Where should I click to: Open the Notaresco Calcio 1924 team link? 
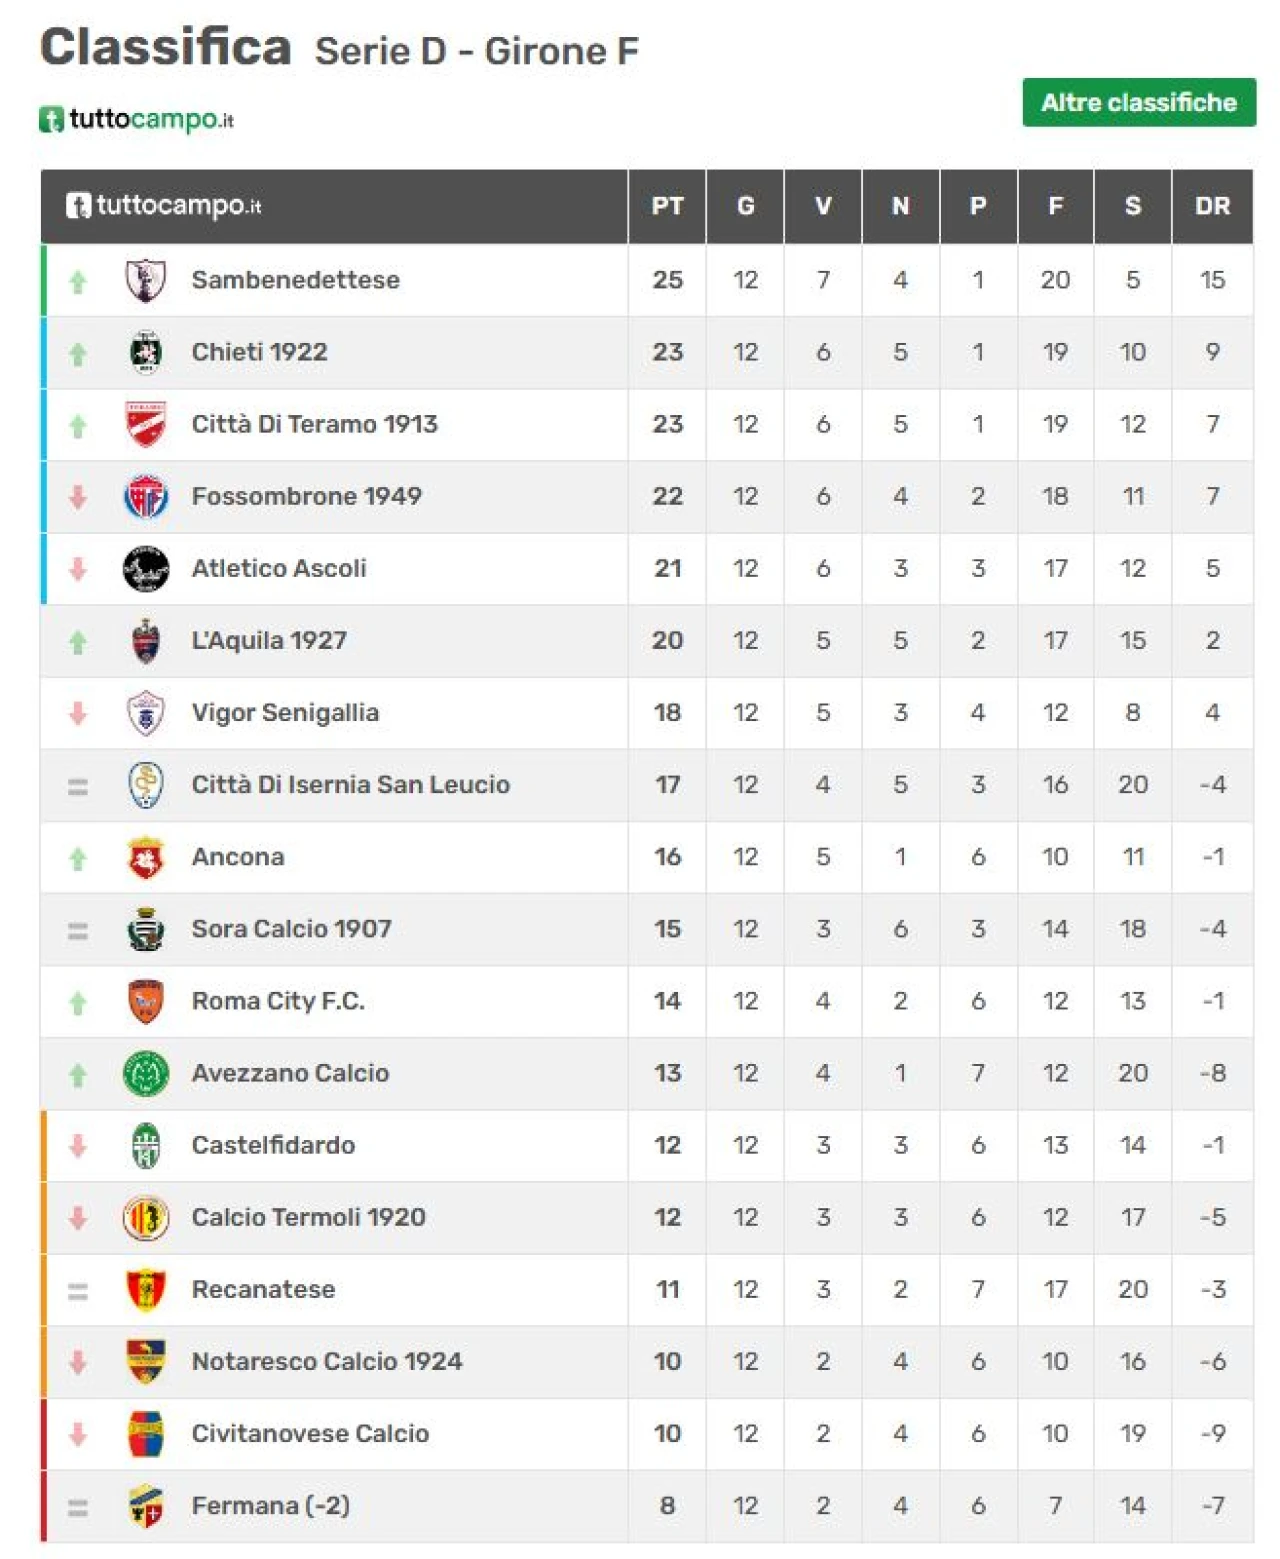point(327,1361)
